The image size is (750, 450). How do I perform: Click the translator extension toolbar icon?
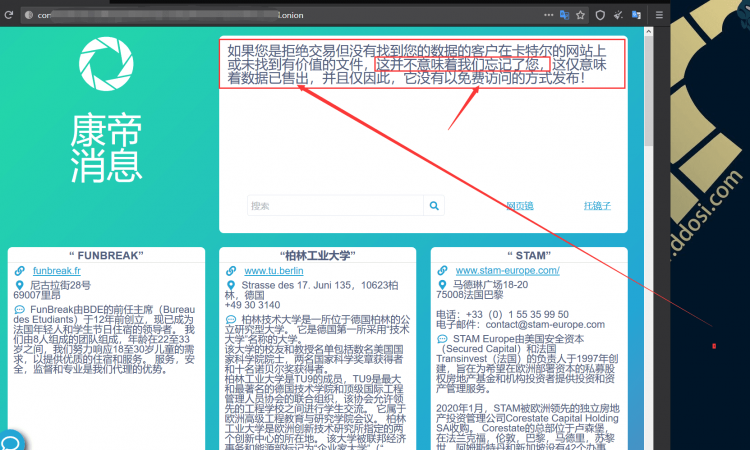[x=636, y=15]
